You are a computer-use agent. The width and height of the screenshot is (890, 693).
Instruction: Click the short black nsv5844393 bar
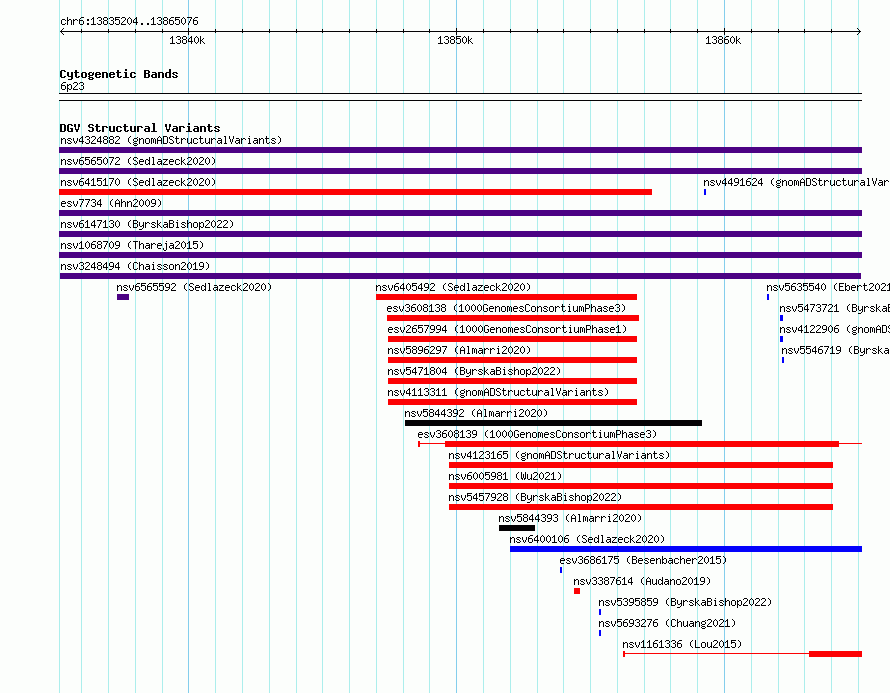click(x=517, y=528)
